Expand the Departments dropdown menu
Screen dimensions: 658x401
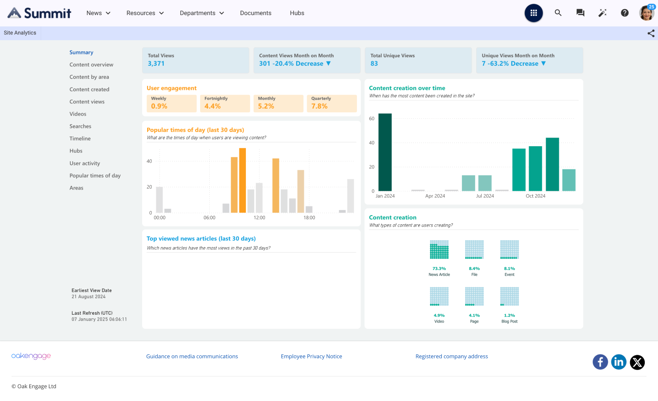click(201, 13)
